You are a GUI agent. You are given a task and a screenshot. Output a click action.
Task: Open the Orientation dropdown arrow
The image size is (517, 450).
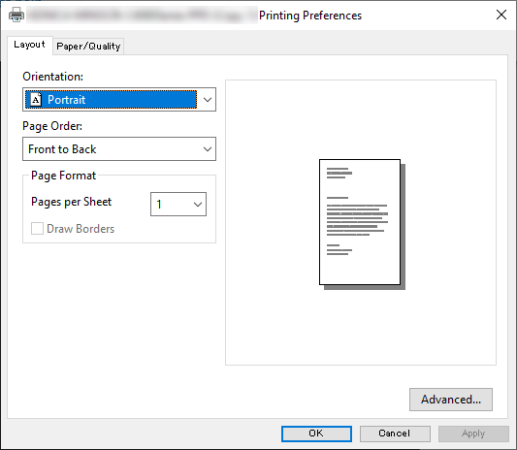click(x=207, y=99)
